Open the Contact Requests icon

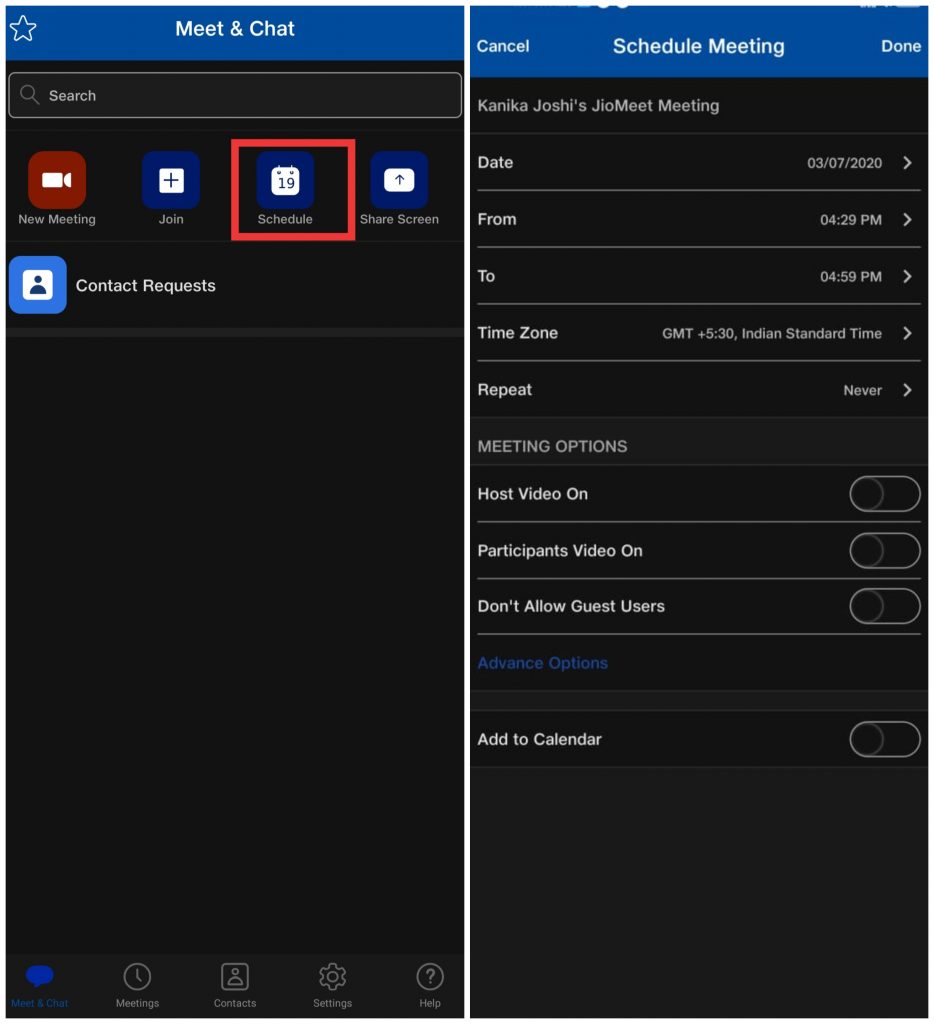point(38,285)
